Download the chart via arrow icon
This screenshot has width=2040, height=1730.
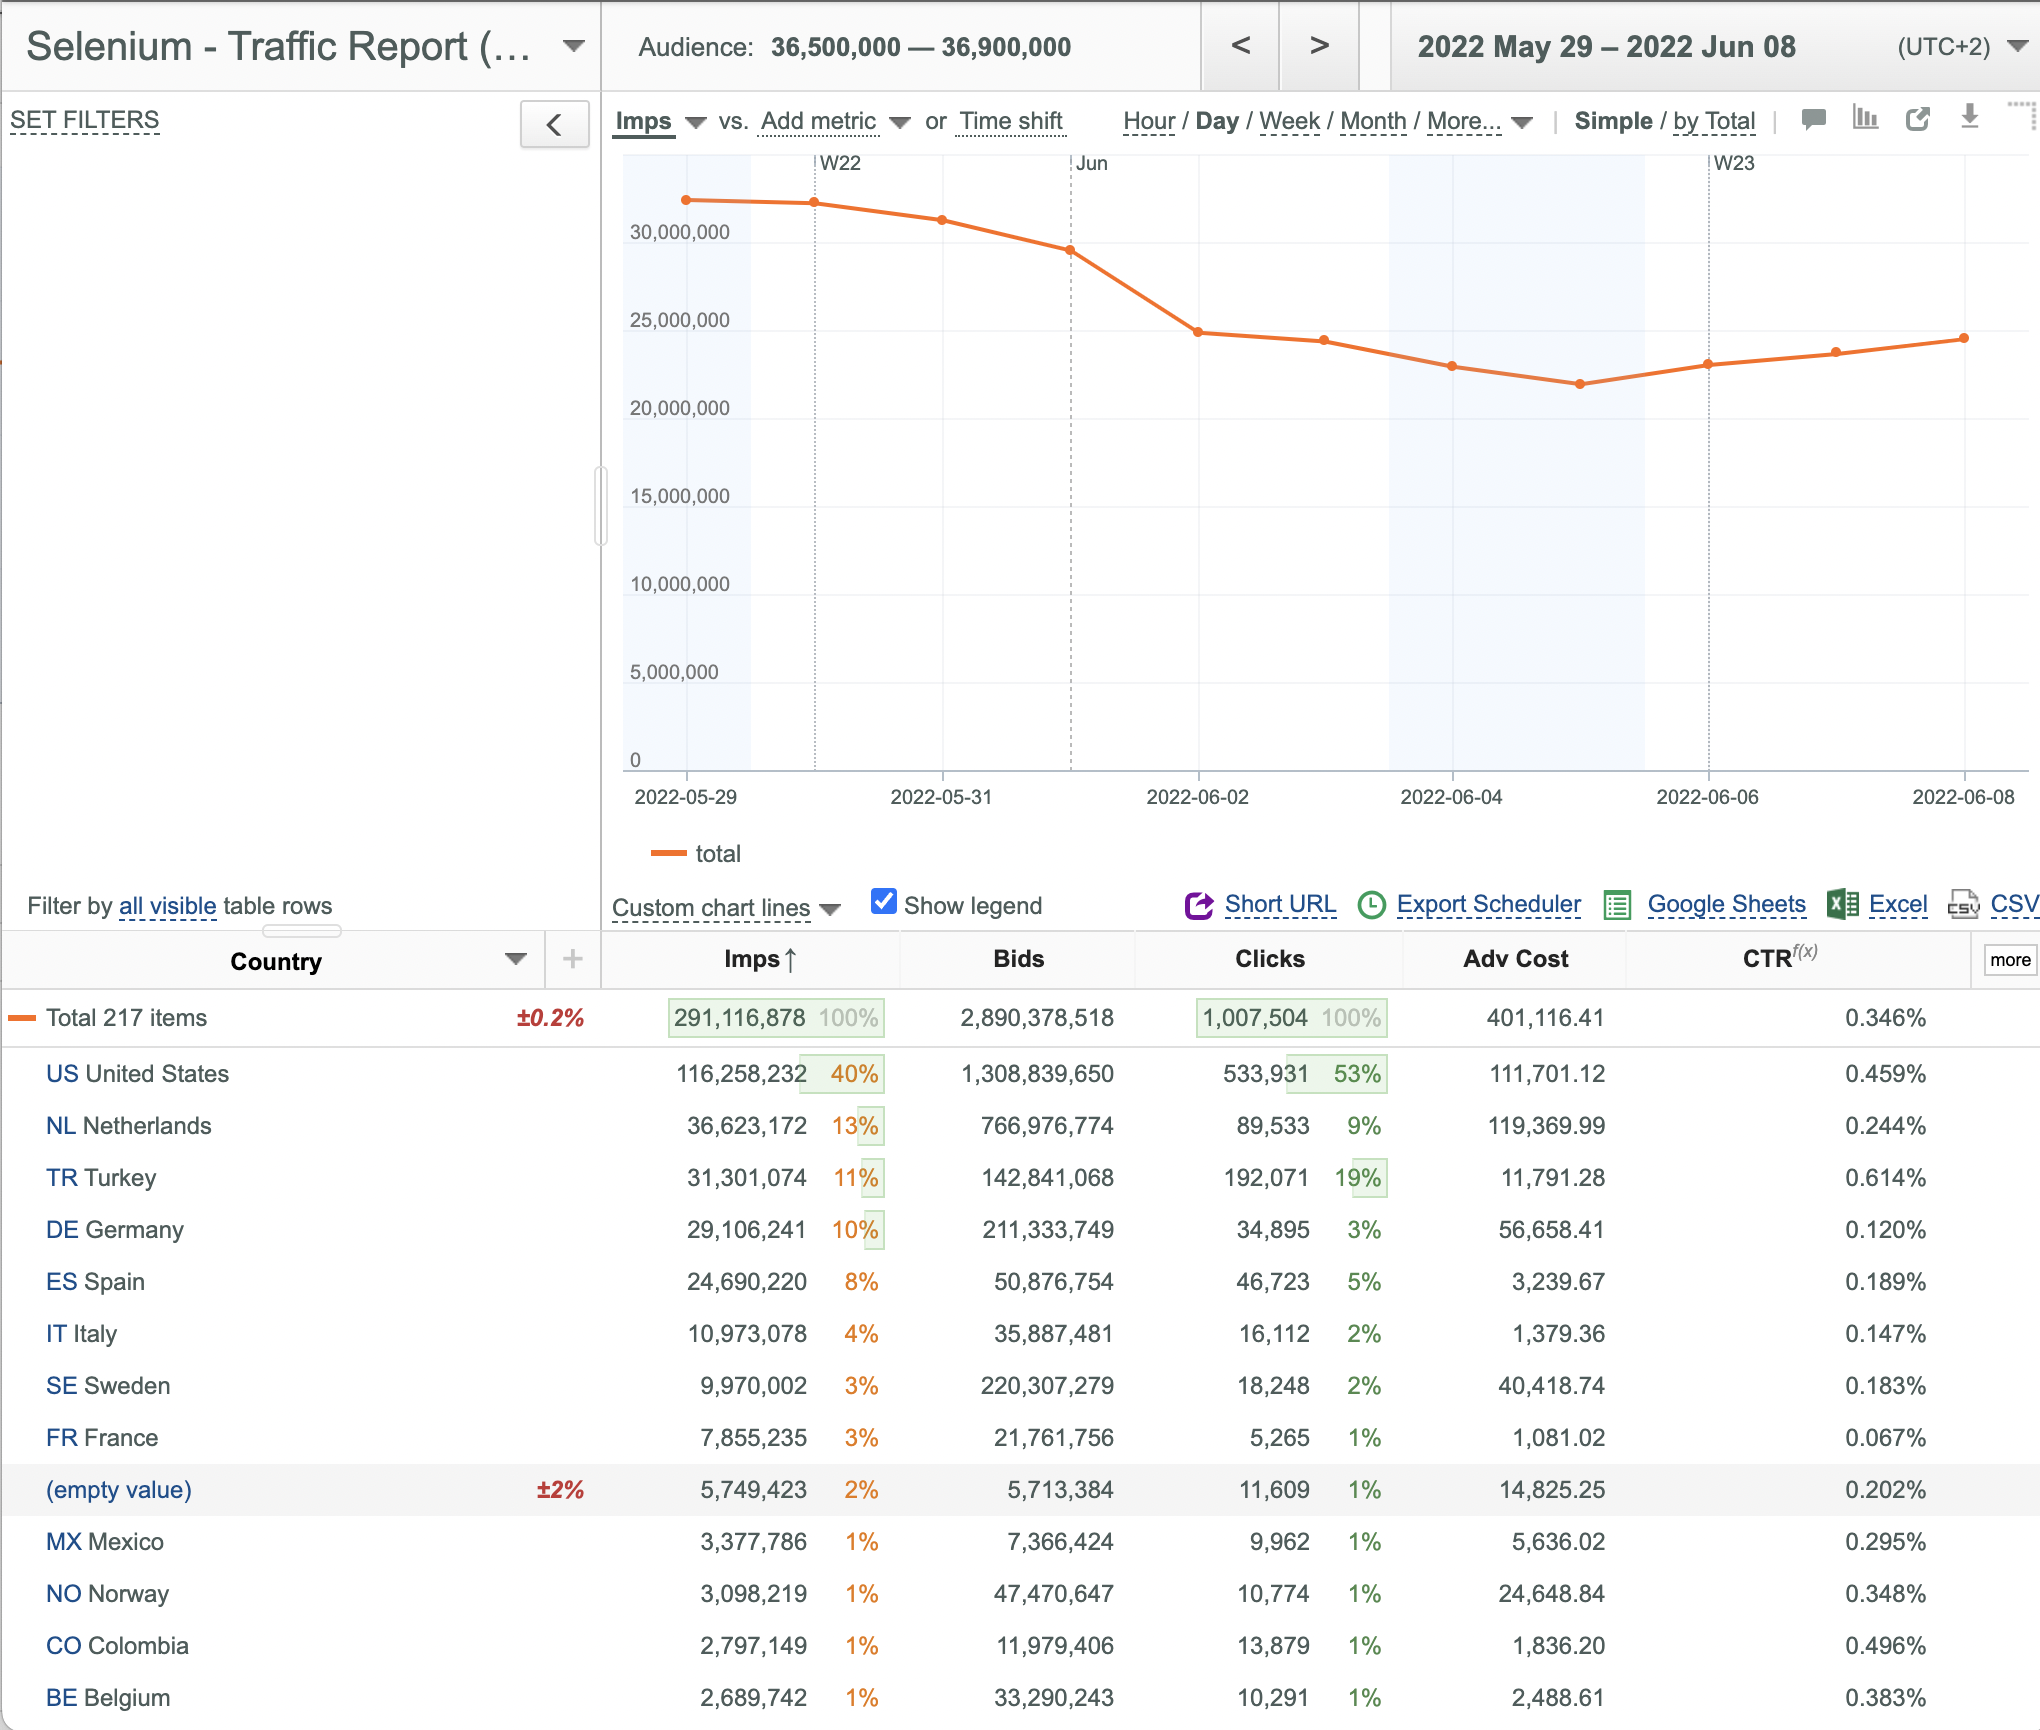[1969, 118]
